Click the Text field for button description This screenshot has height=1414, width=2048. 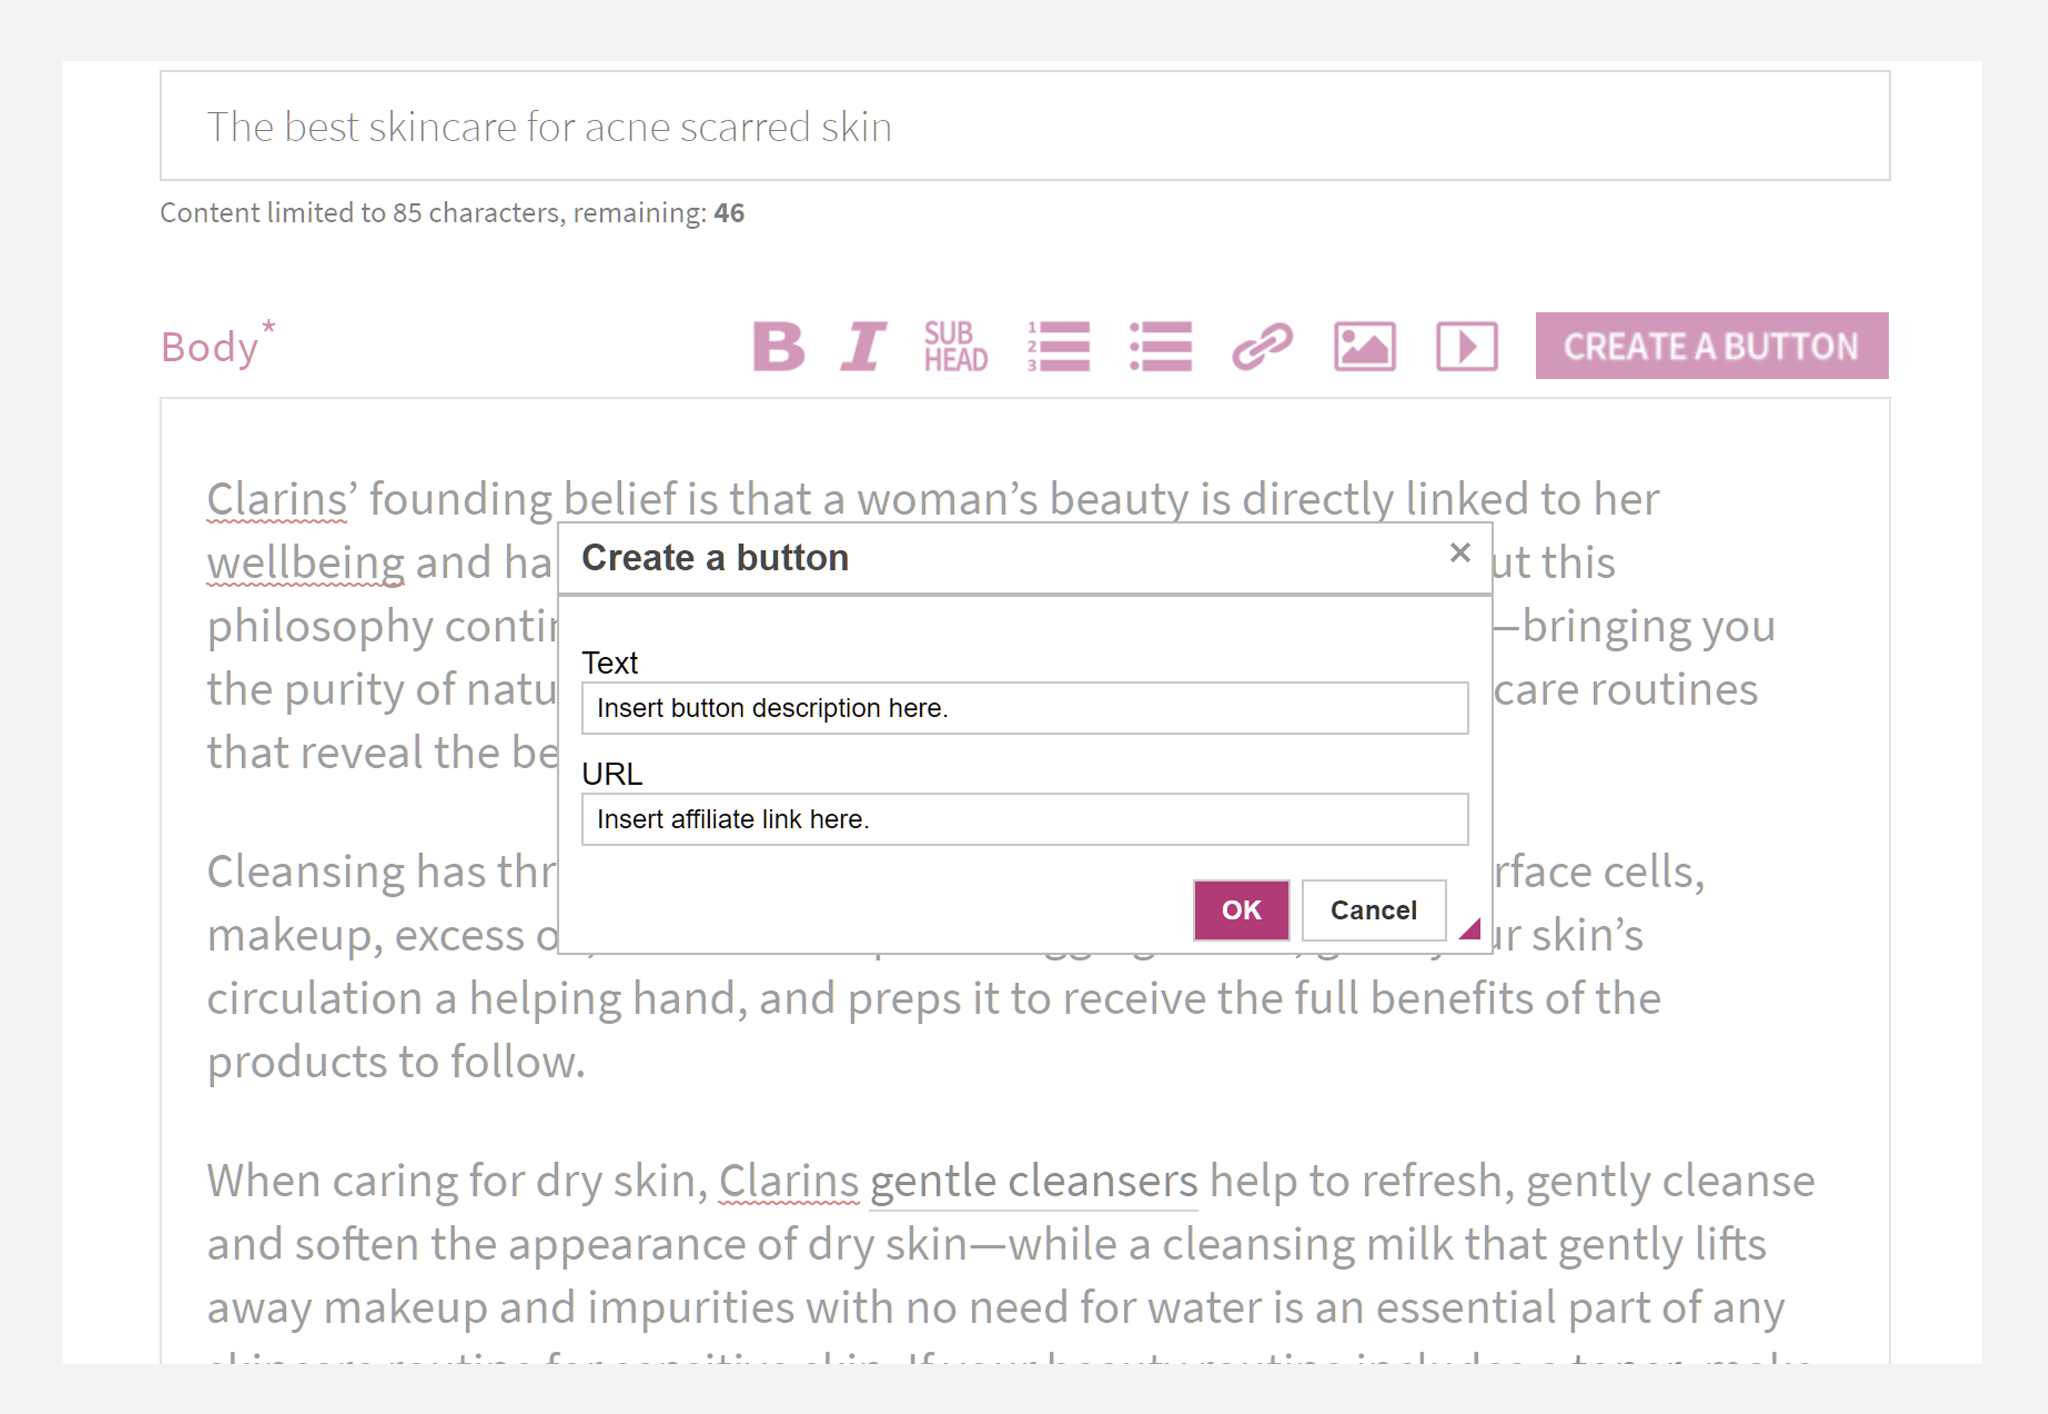tap(1024, 708)
